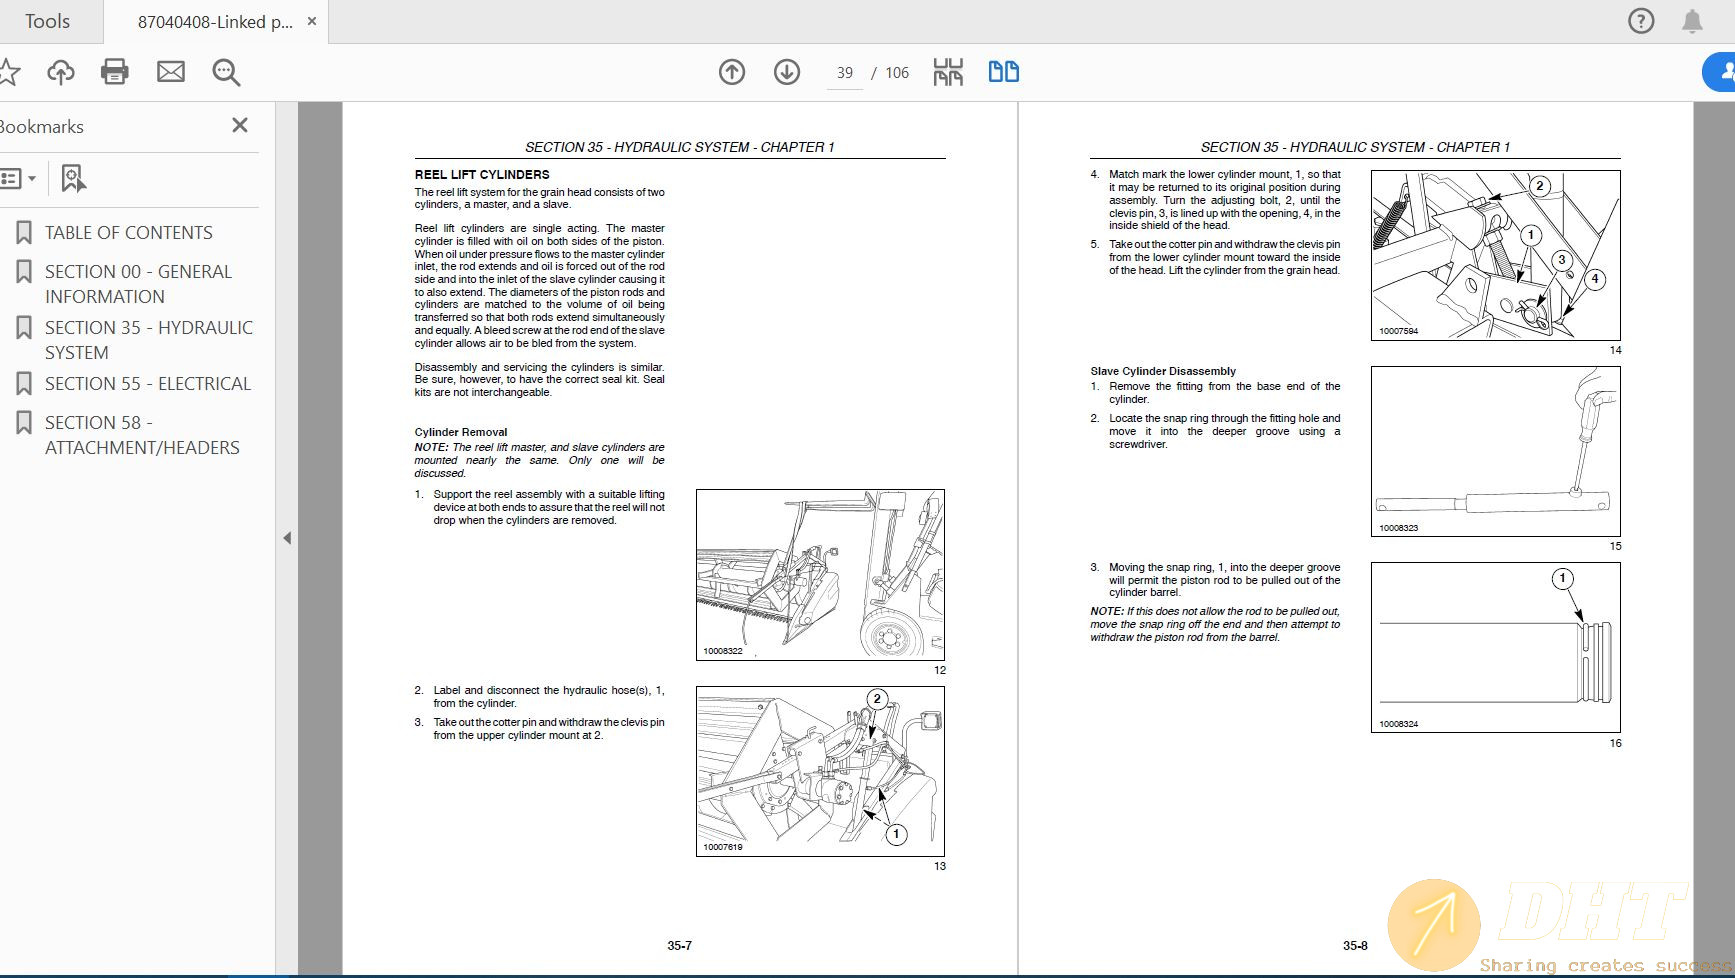Image resolution: width=1735 pixels, height=978 pixels.
Task: Select the 87040408-Linked document tab
Action: tap(215, 21)
